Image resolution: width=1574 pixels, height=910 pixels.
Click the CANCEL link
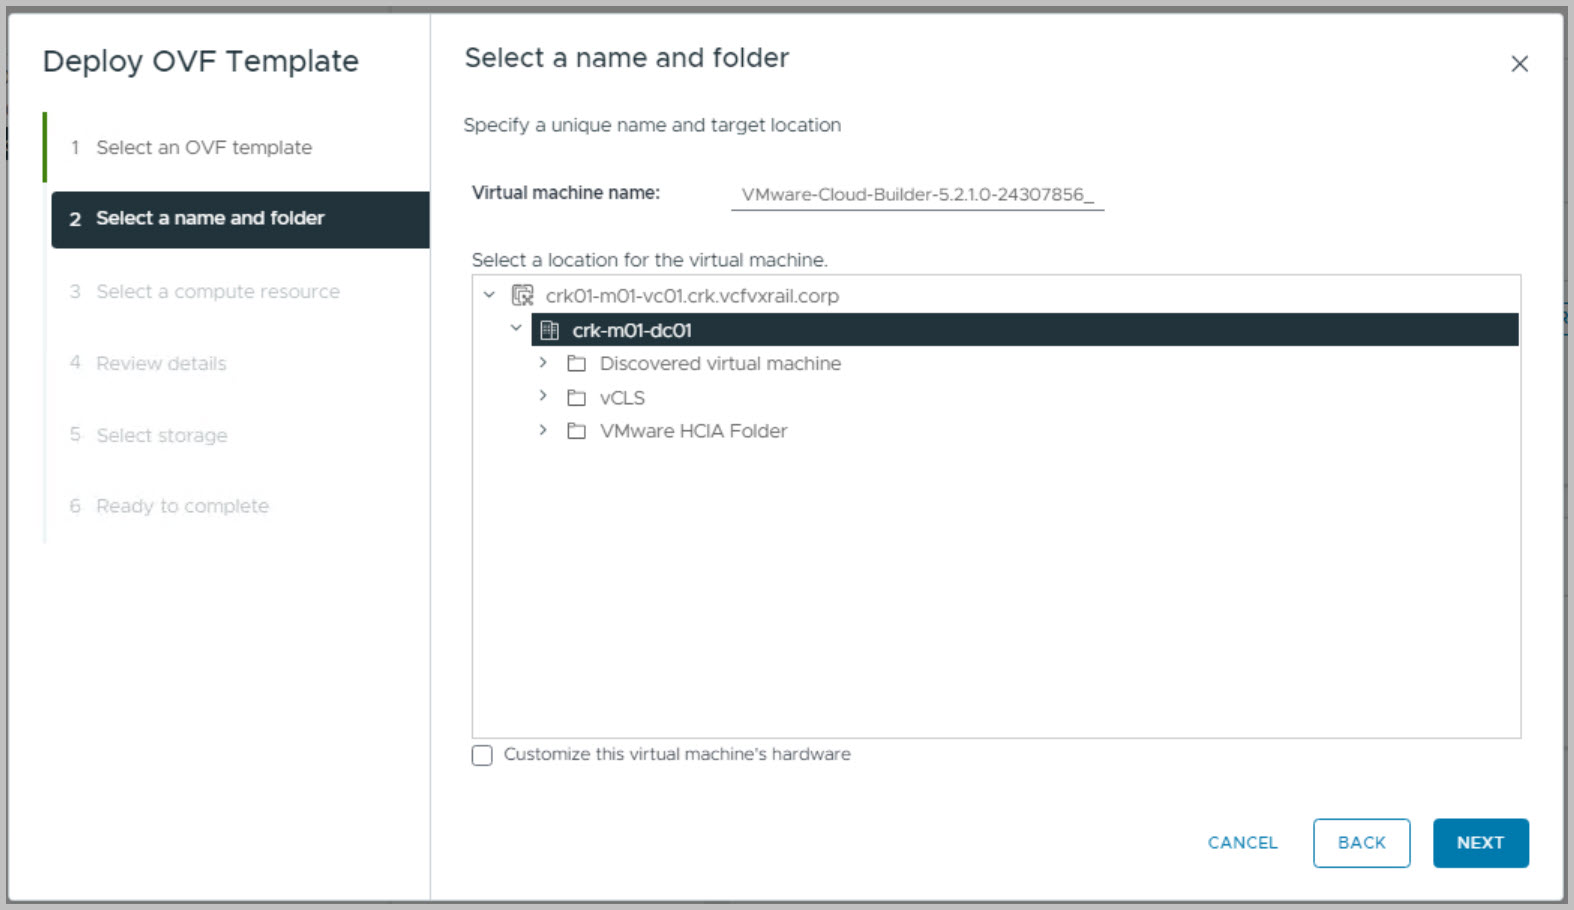coord(1242,843)
